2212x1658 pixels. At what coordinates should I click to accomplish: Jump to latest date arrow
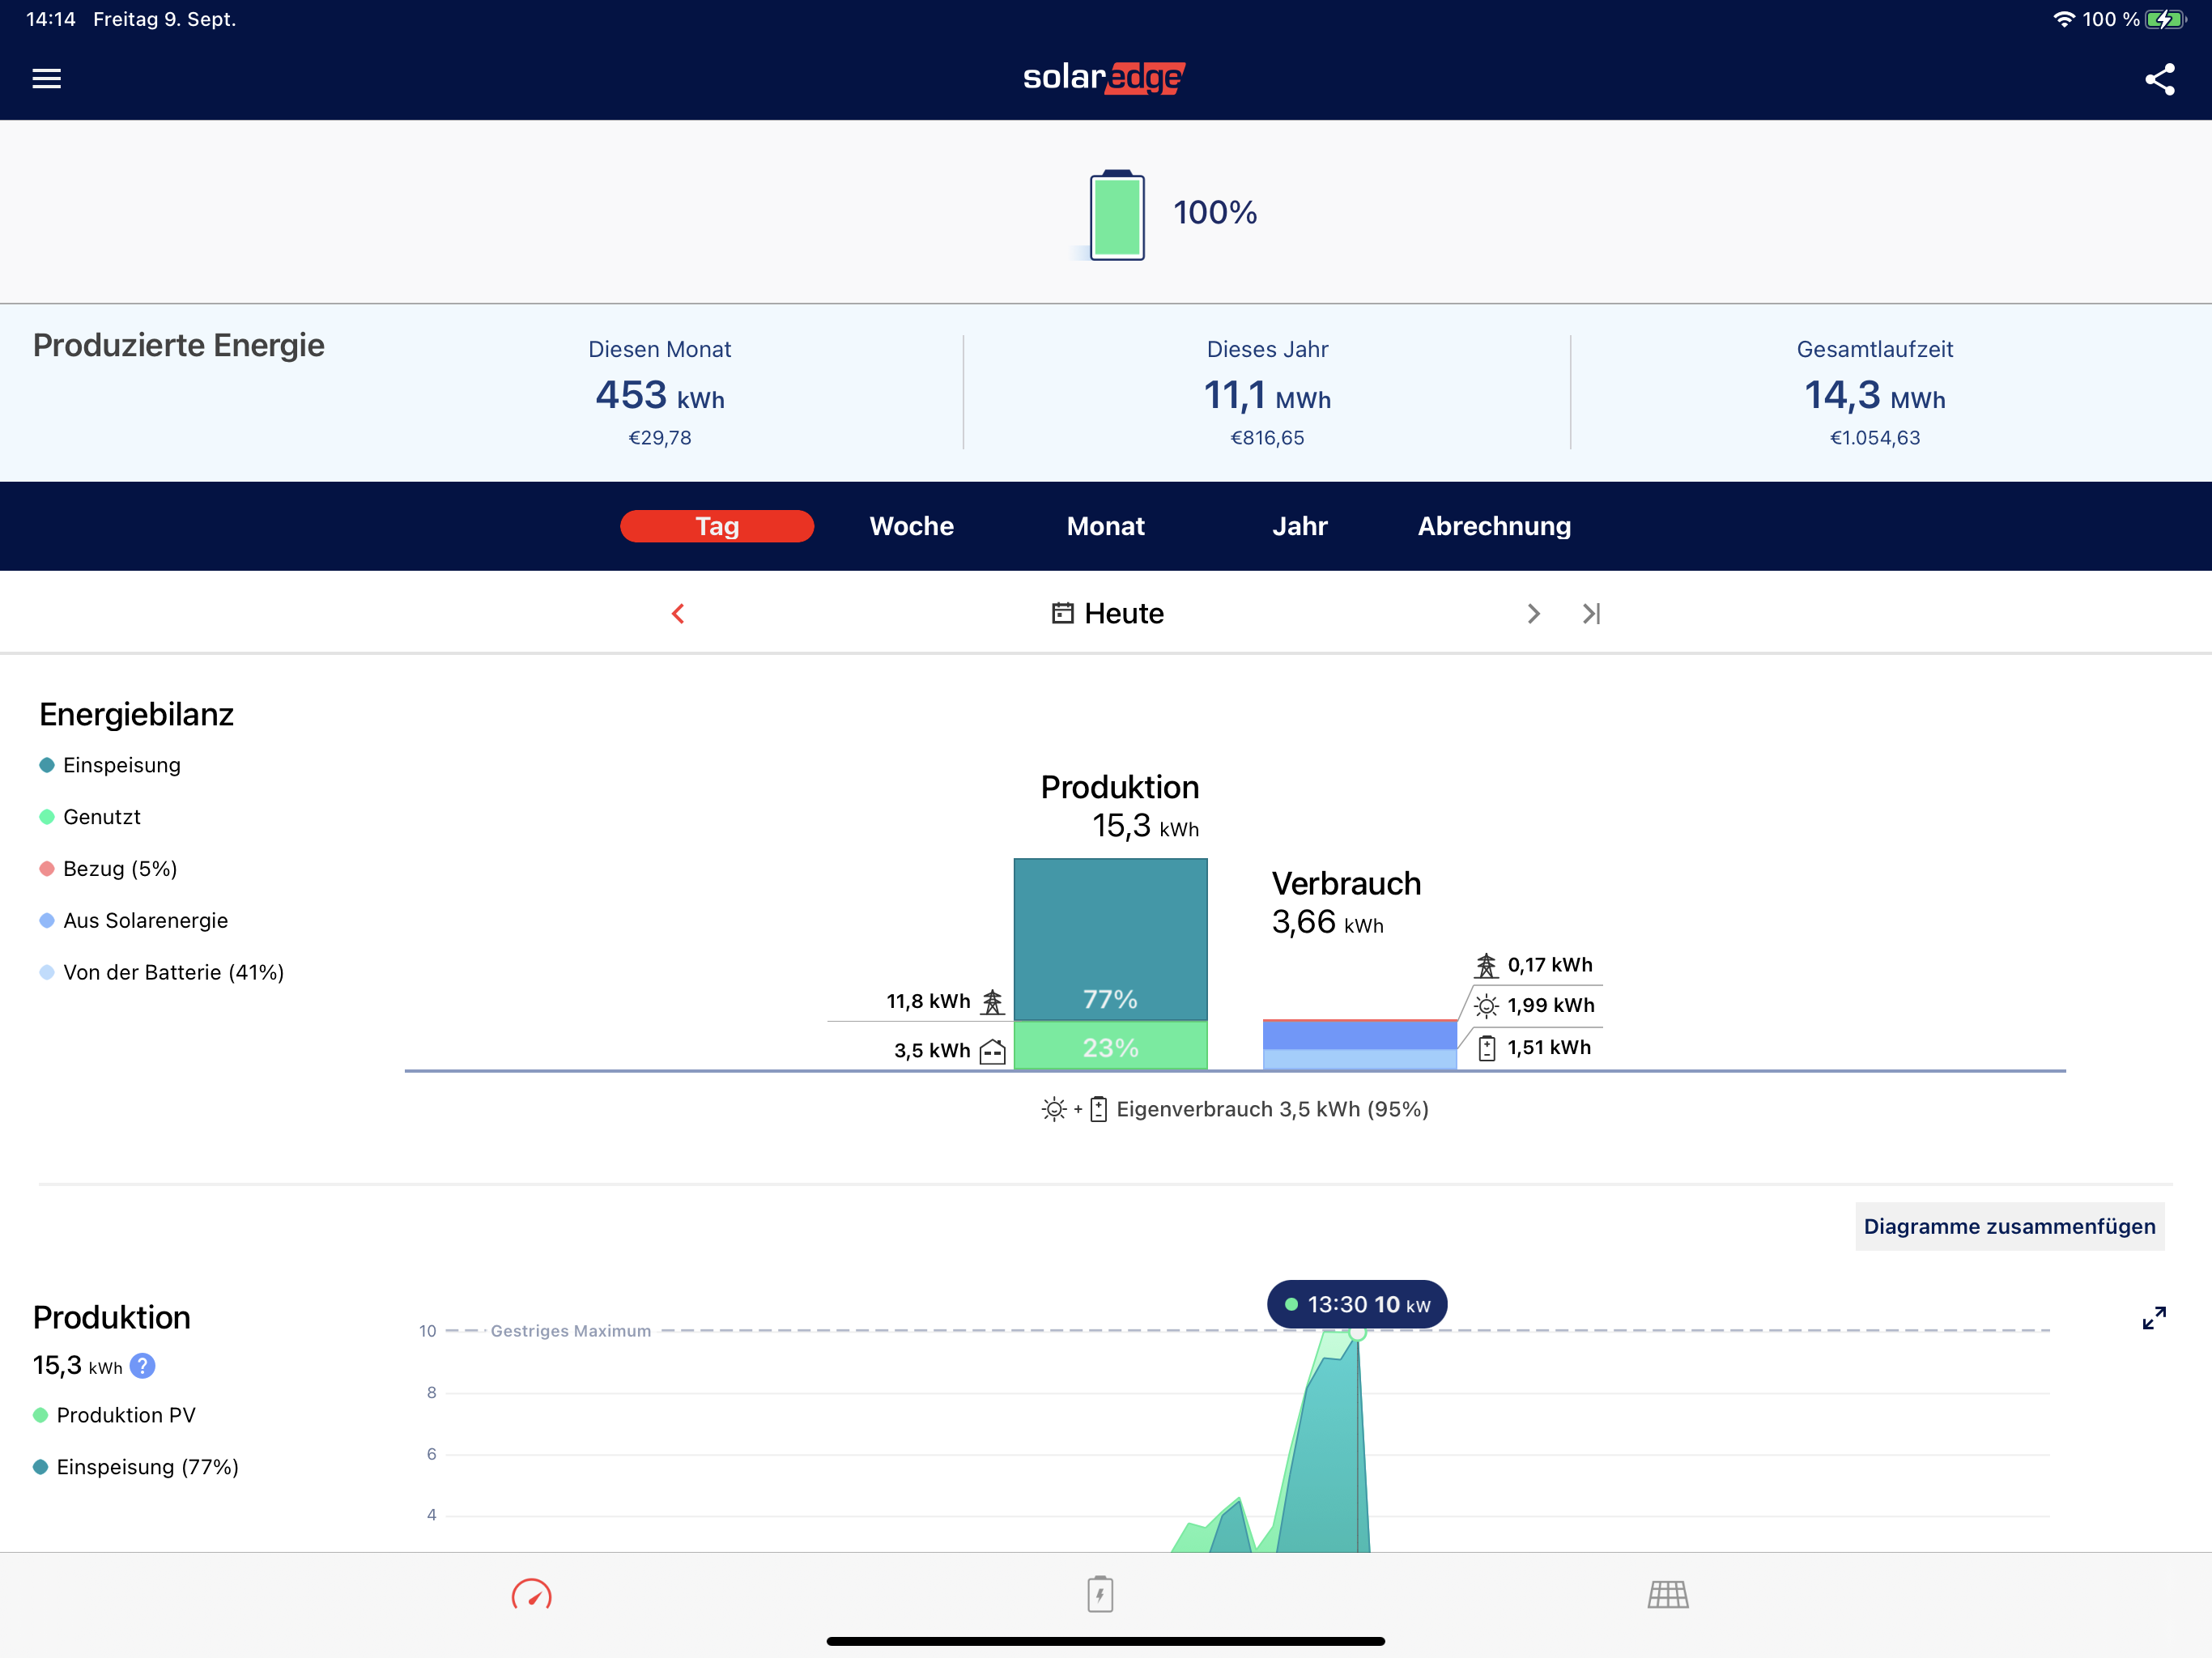[1591, 613]
